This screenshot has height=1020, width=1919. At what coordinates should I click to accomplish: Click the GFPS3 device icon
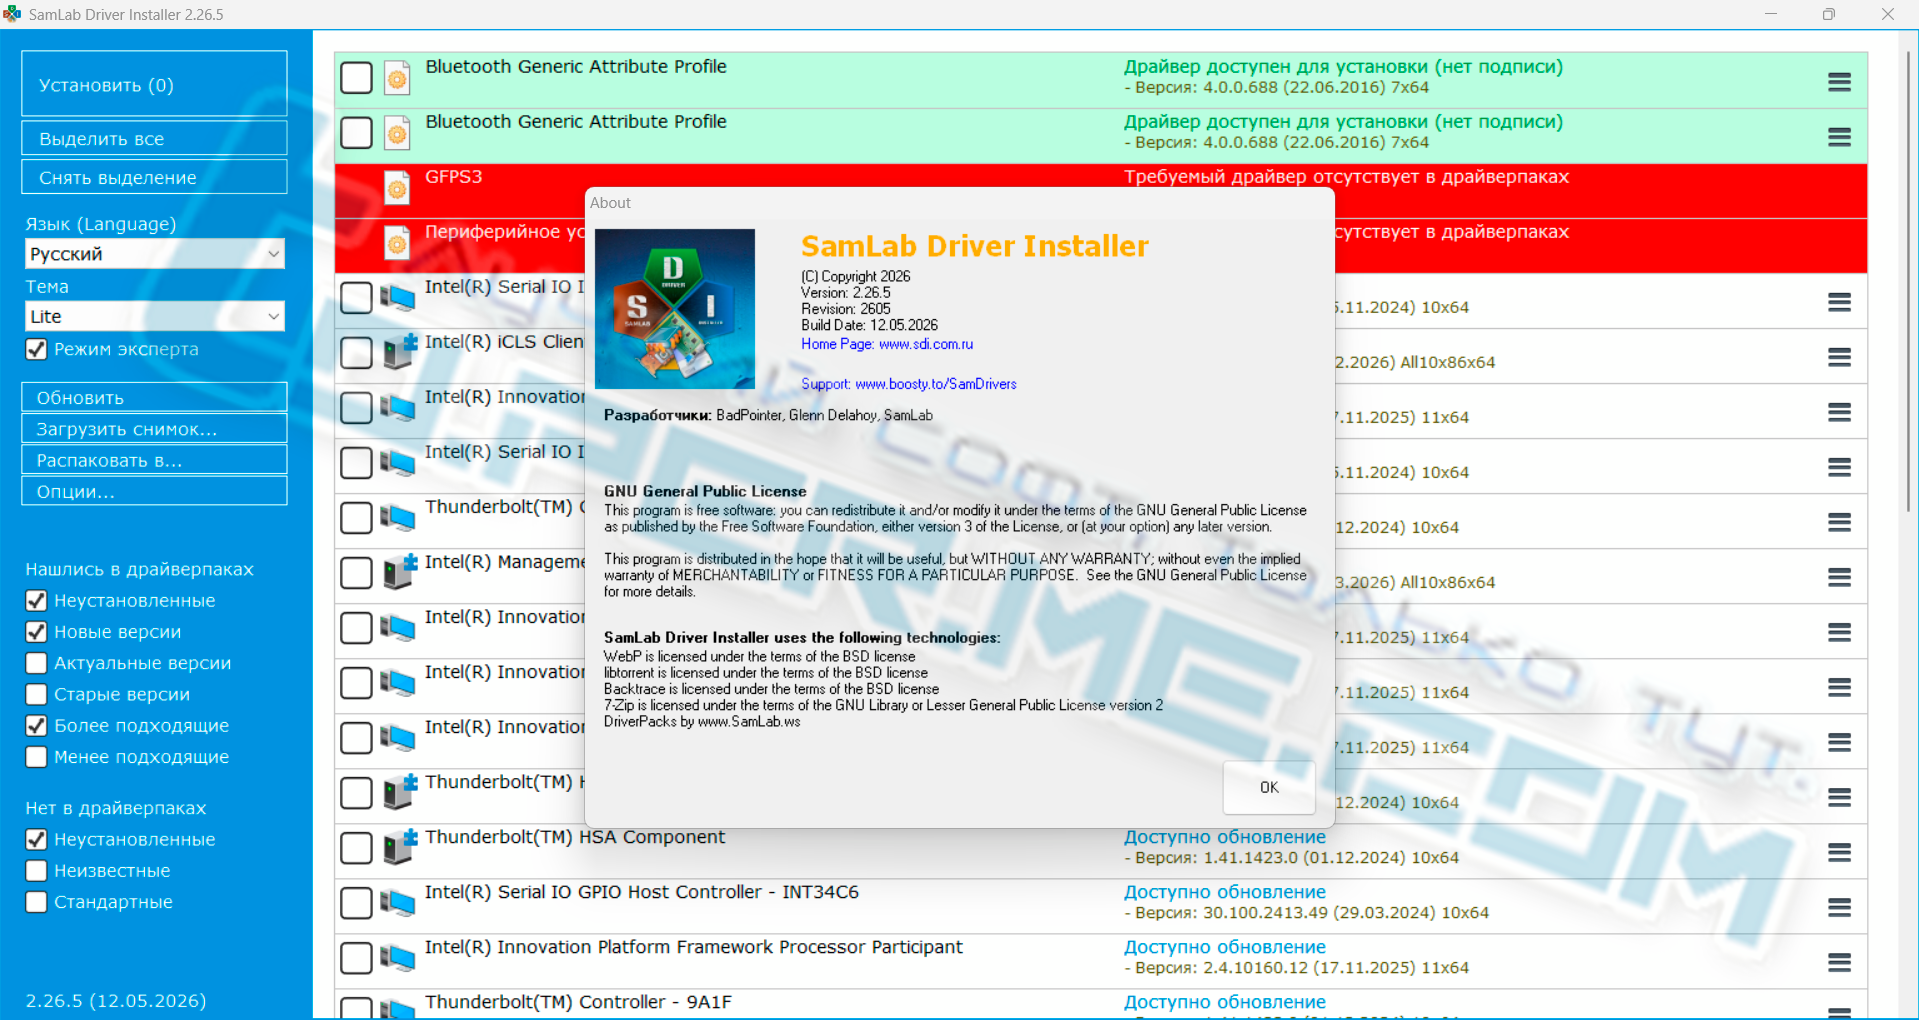pos(397,188)
